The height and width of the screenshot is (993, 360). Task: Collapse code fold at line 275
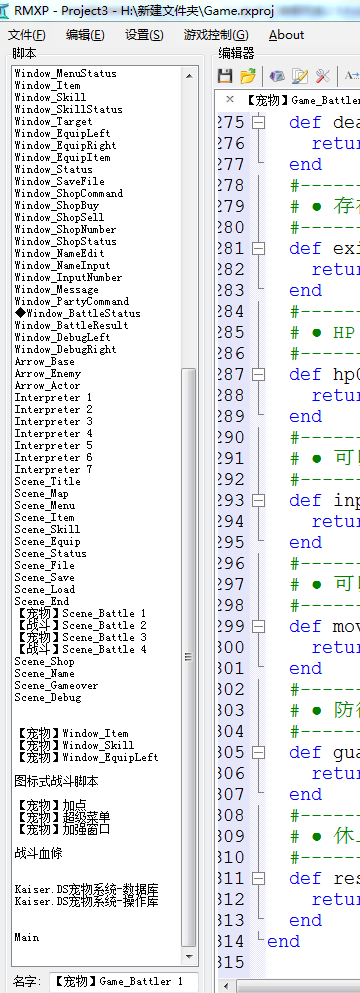[x=258, y=122]
